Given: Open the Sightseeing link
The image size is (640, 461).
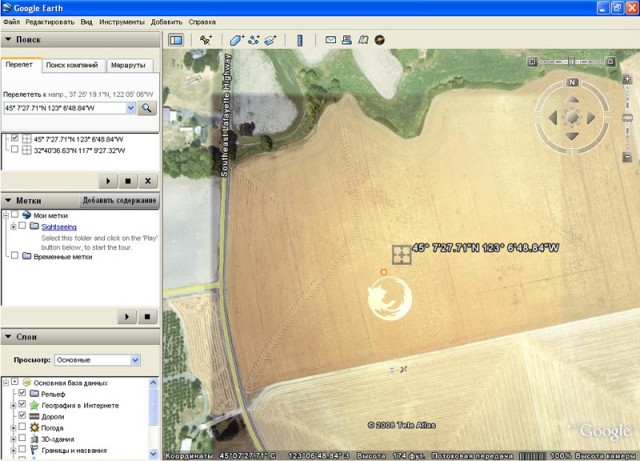Looking at the screenshot, I should click(59, 227).
